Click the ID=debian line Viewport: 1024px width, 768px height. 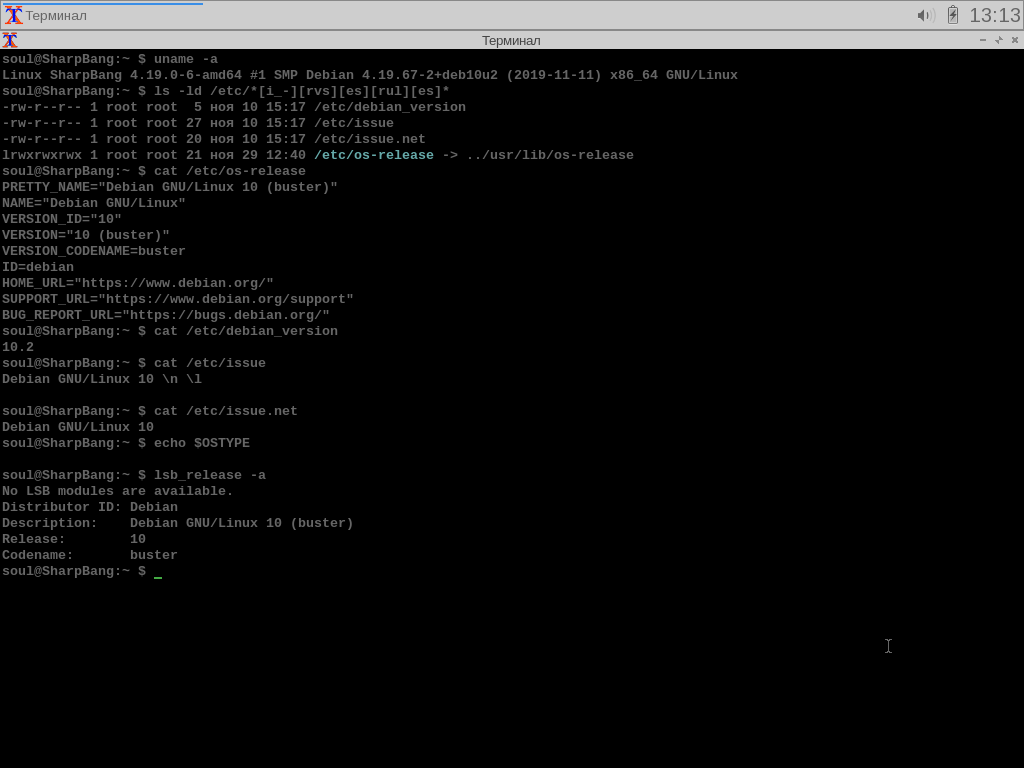click(38, 267)
